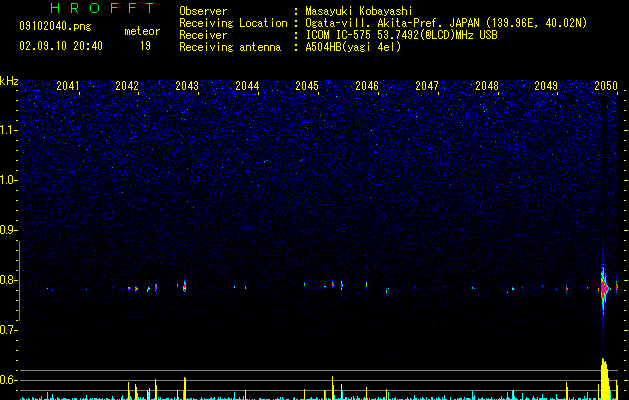Click the 2050 time marker

point(606,86)
